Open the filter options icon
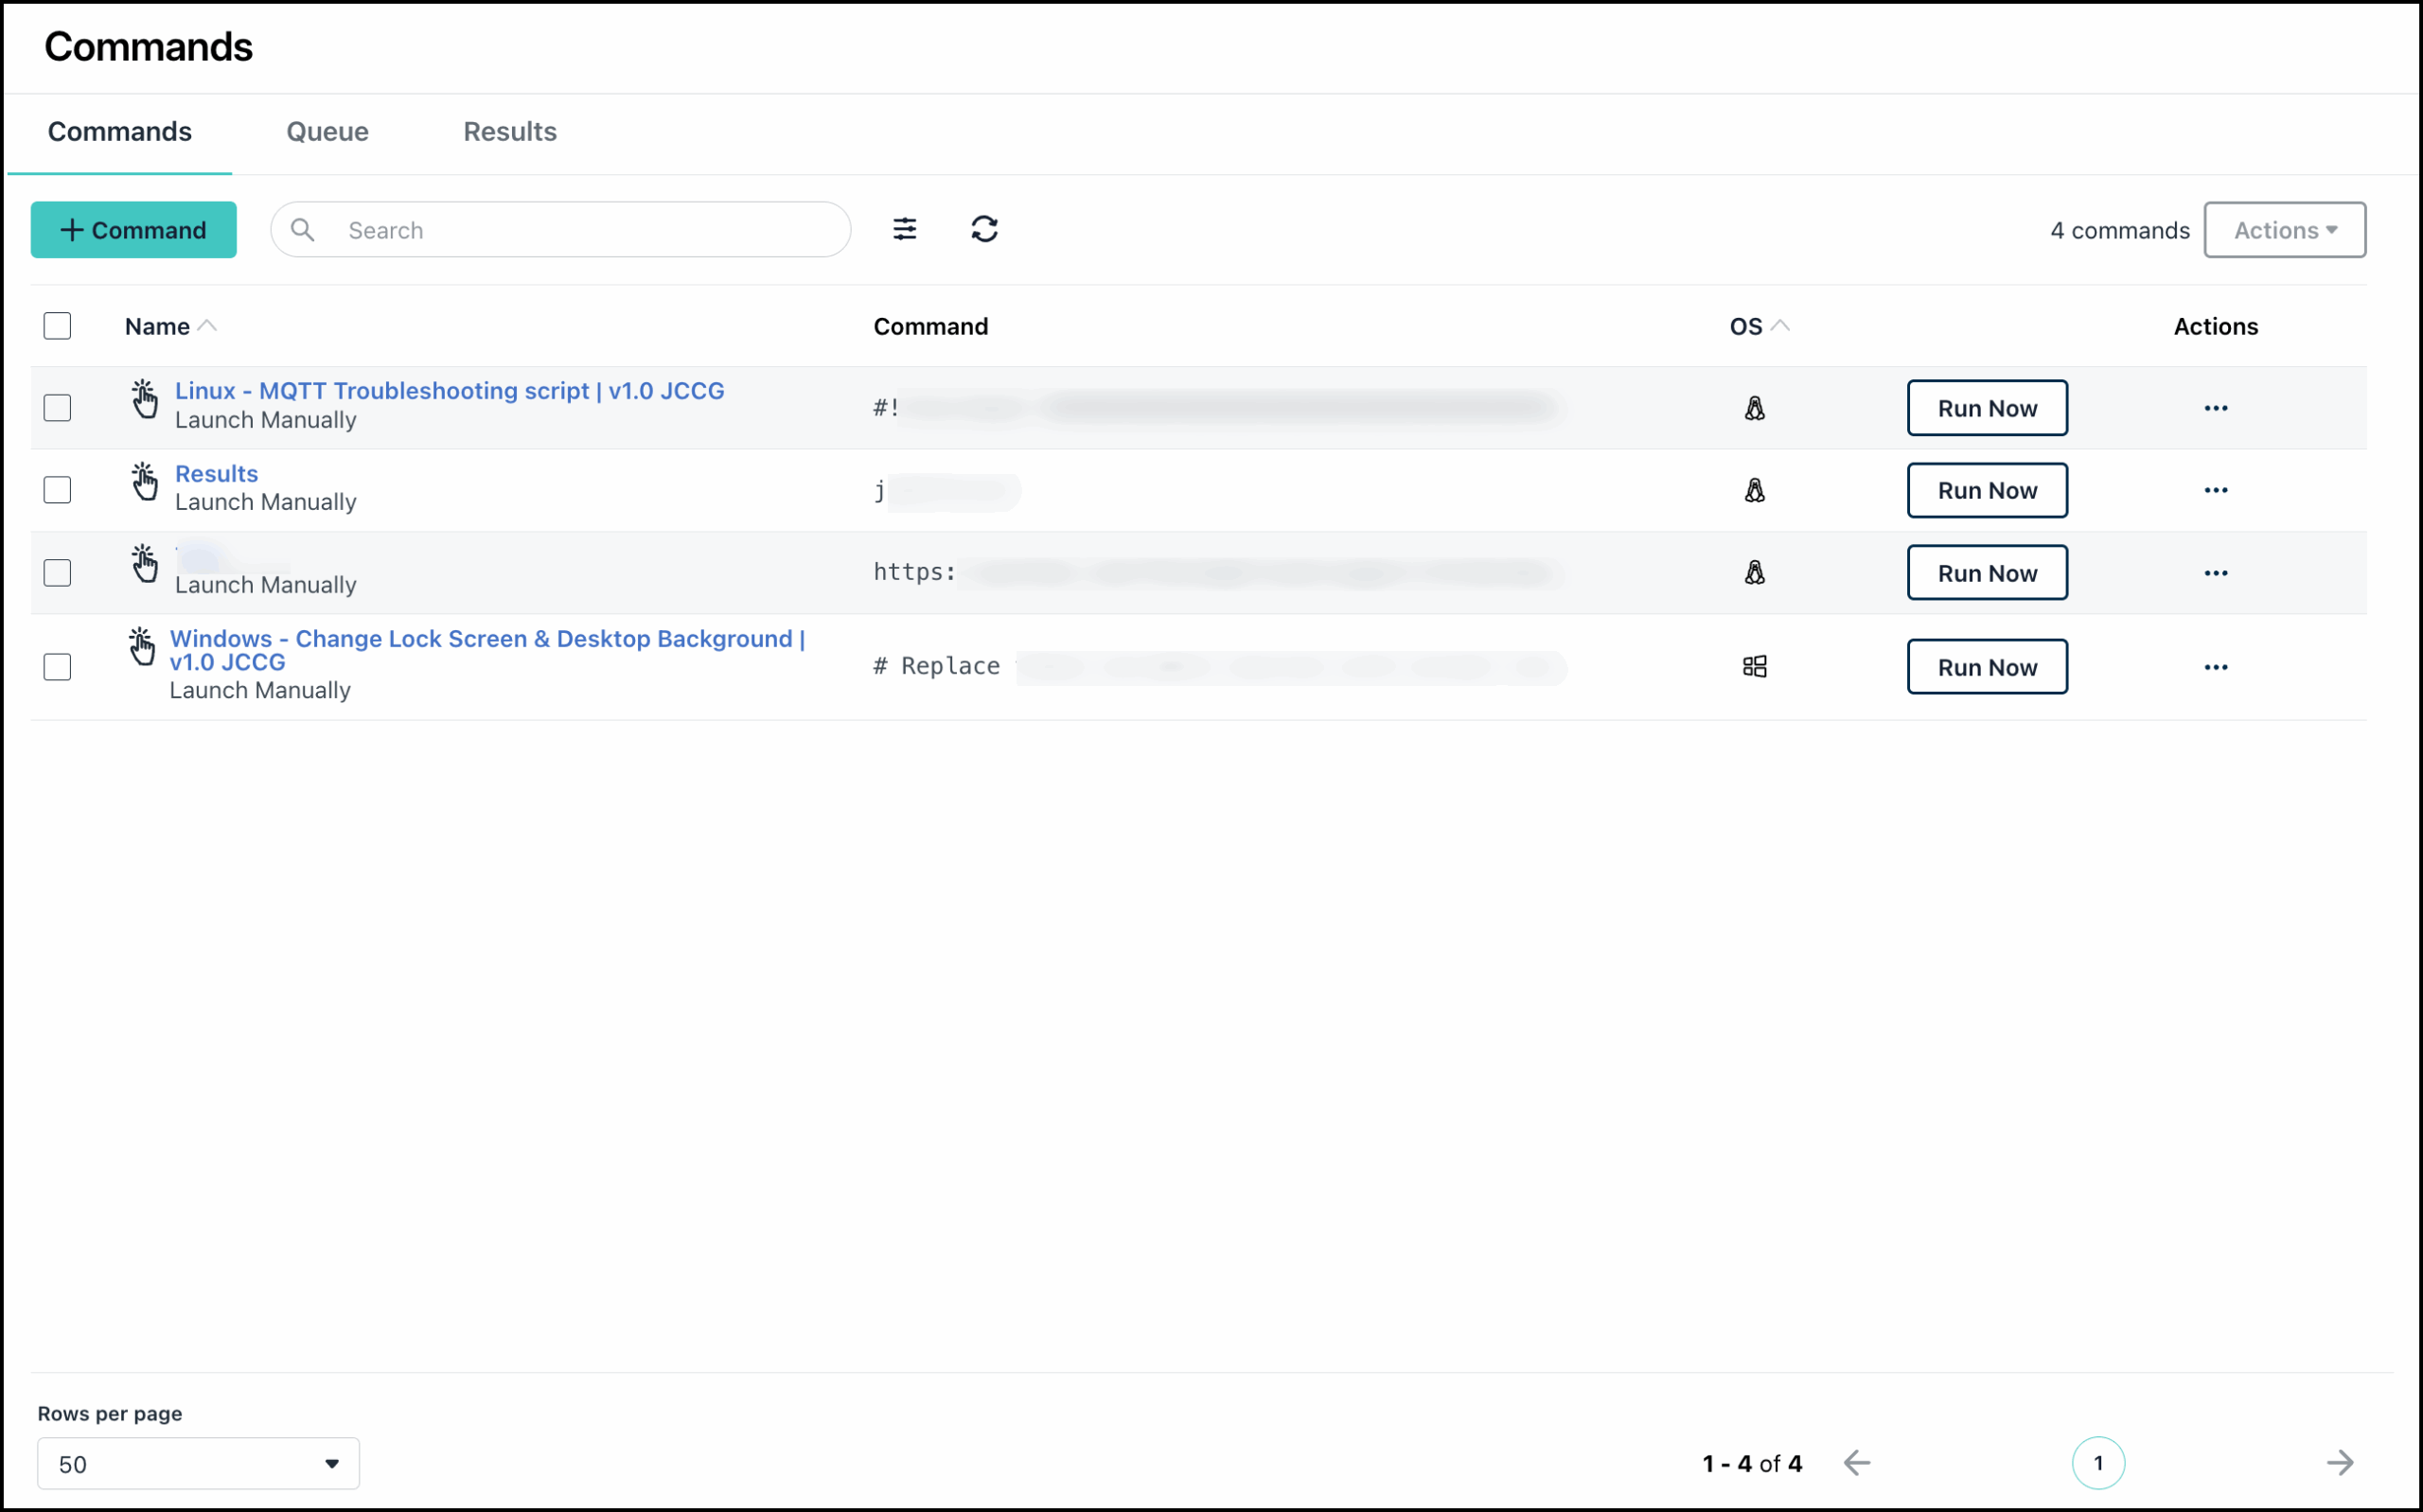Viewport: 2423px width, 1512px height. click(905, 229)
